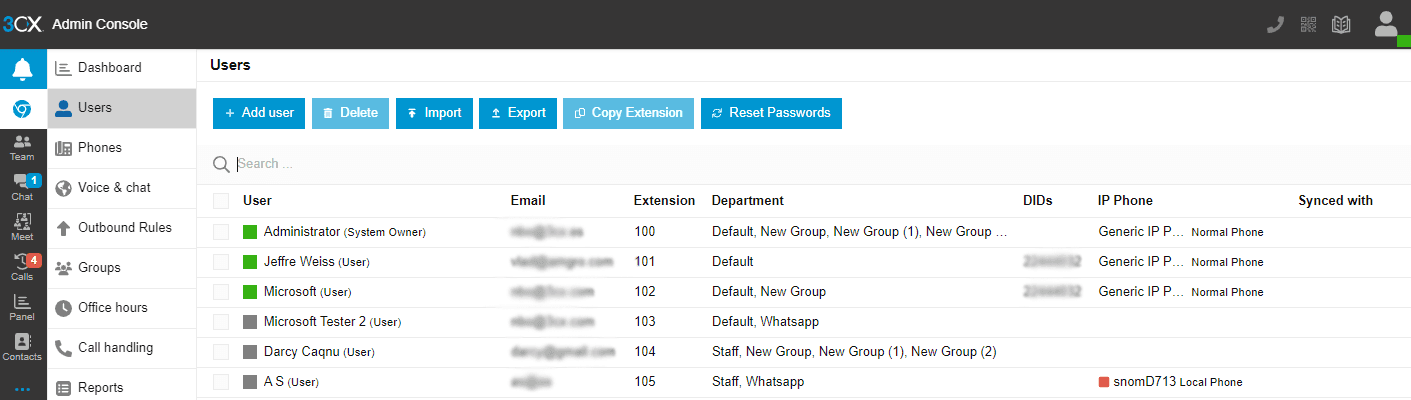Viewport: 1411px width, 400px height.
Task: Expand the three-dots more menu in sidebar
Action: 23,388
